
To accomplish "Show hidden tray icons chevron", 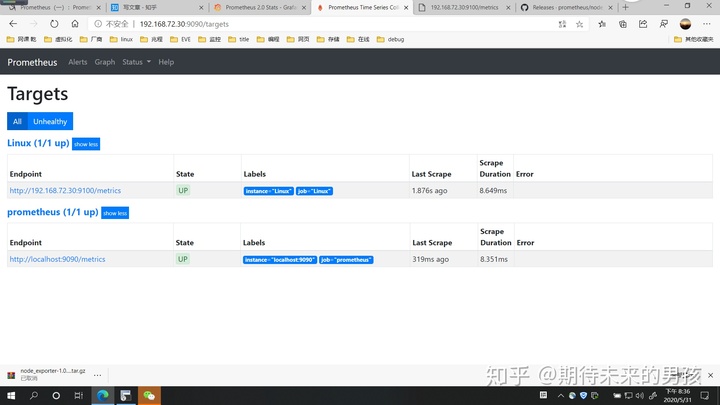I will pos(561,395).
